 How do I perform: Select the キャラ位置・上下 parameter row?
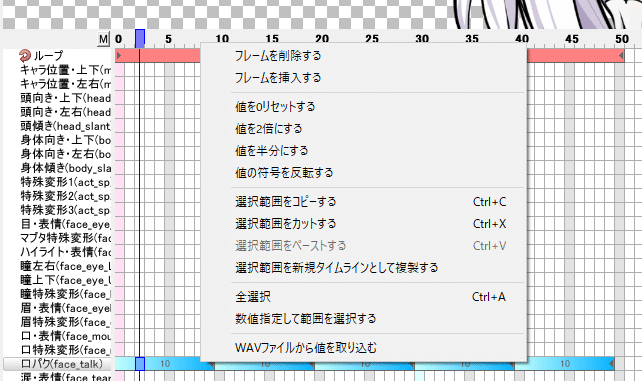[x=66, y=70]
